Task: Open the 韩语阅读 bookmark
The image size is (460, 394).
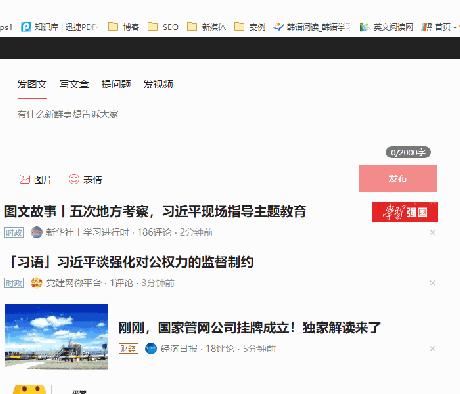Action: [312, 27]
